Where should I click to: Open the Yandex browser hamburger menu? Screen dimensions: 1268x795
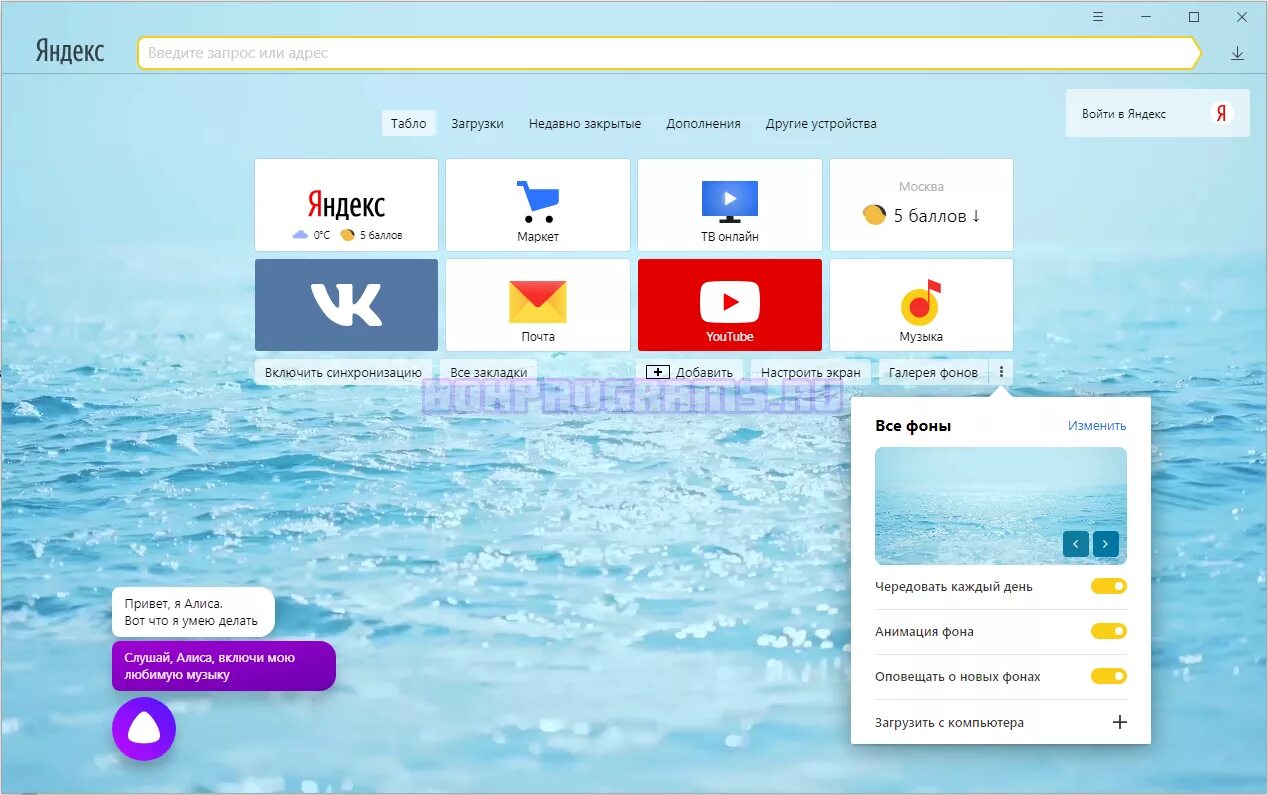tap(1098, 17)
